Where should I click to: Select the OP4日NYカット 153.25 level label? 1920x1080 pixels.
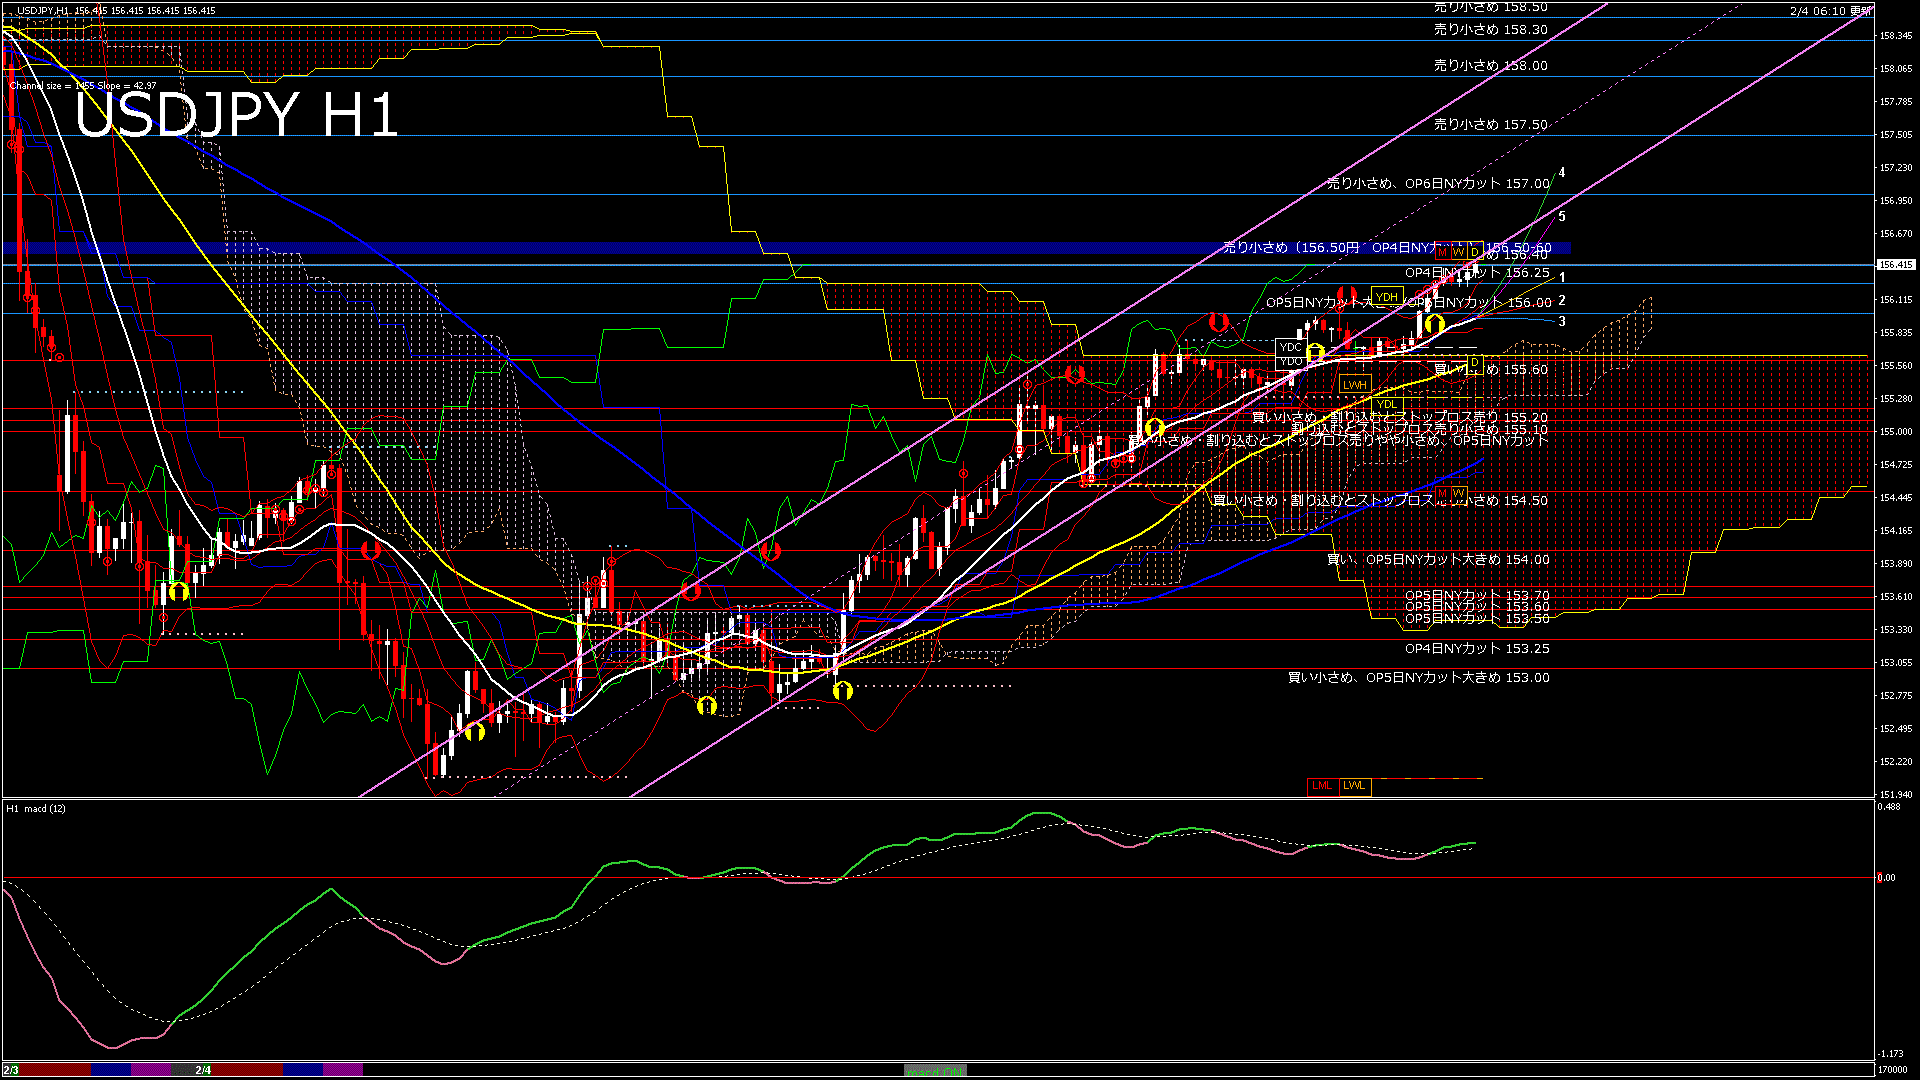pyautogui.click(x=1476, y=649)
